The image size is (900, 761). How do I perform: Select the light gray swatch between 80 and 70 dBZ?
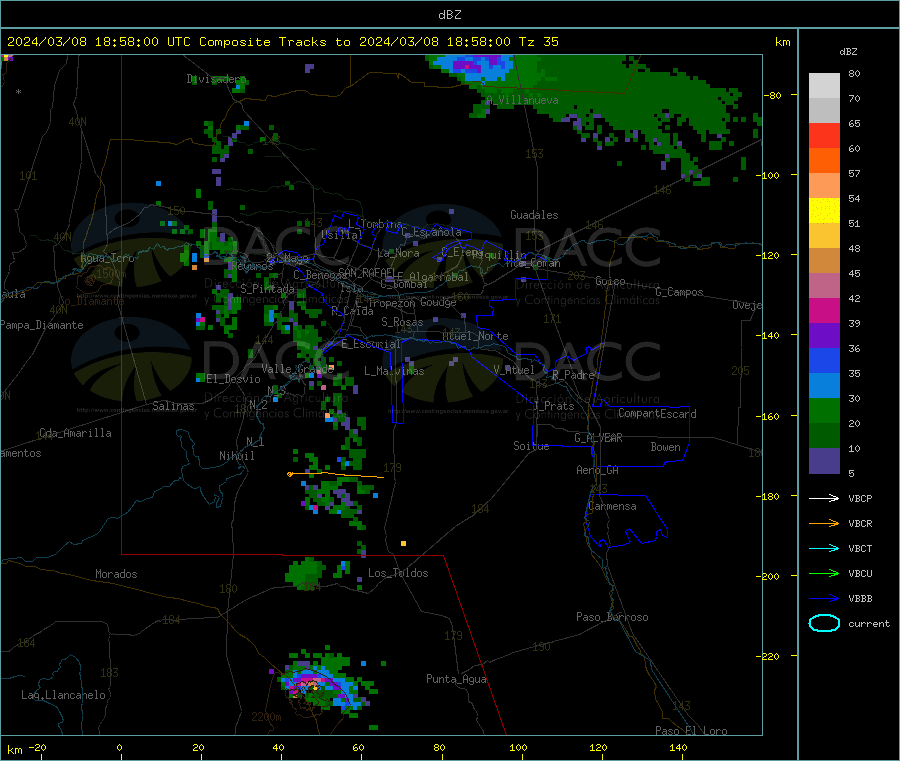click(824, 86)
